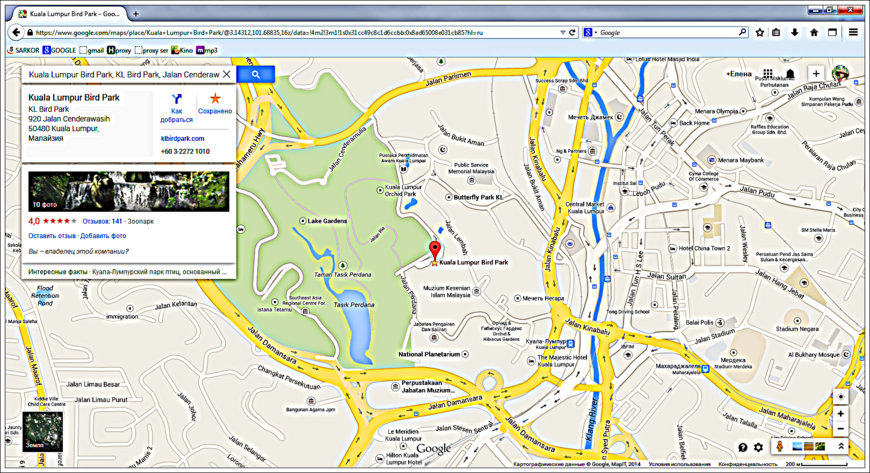Open first blue sky photo in imagery strip
The image size is (870, 473).
[797, 446]
